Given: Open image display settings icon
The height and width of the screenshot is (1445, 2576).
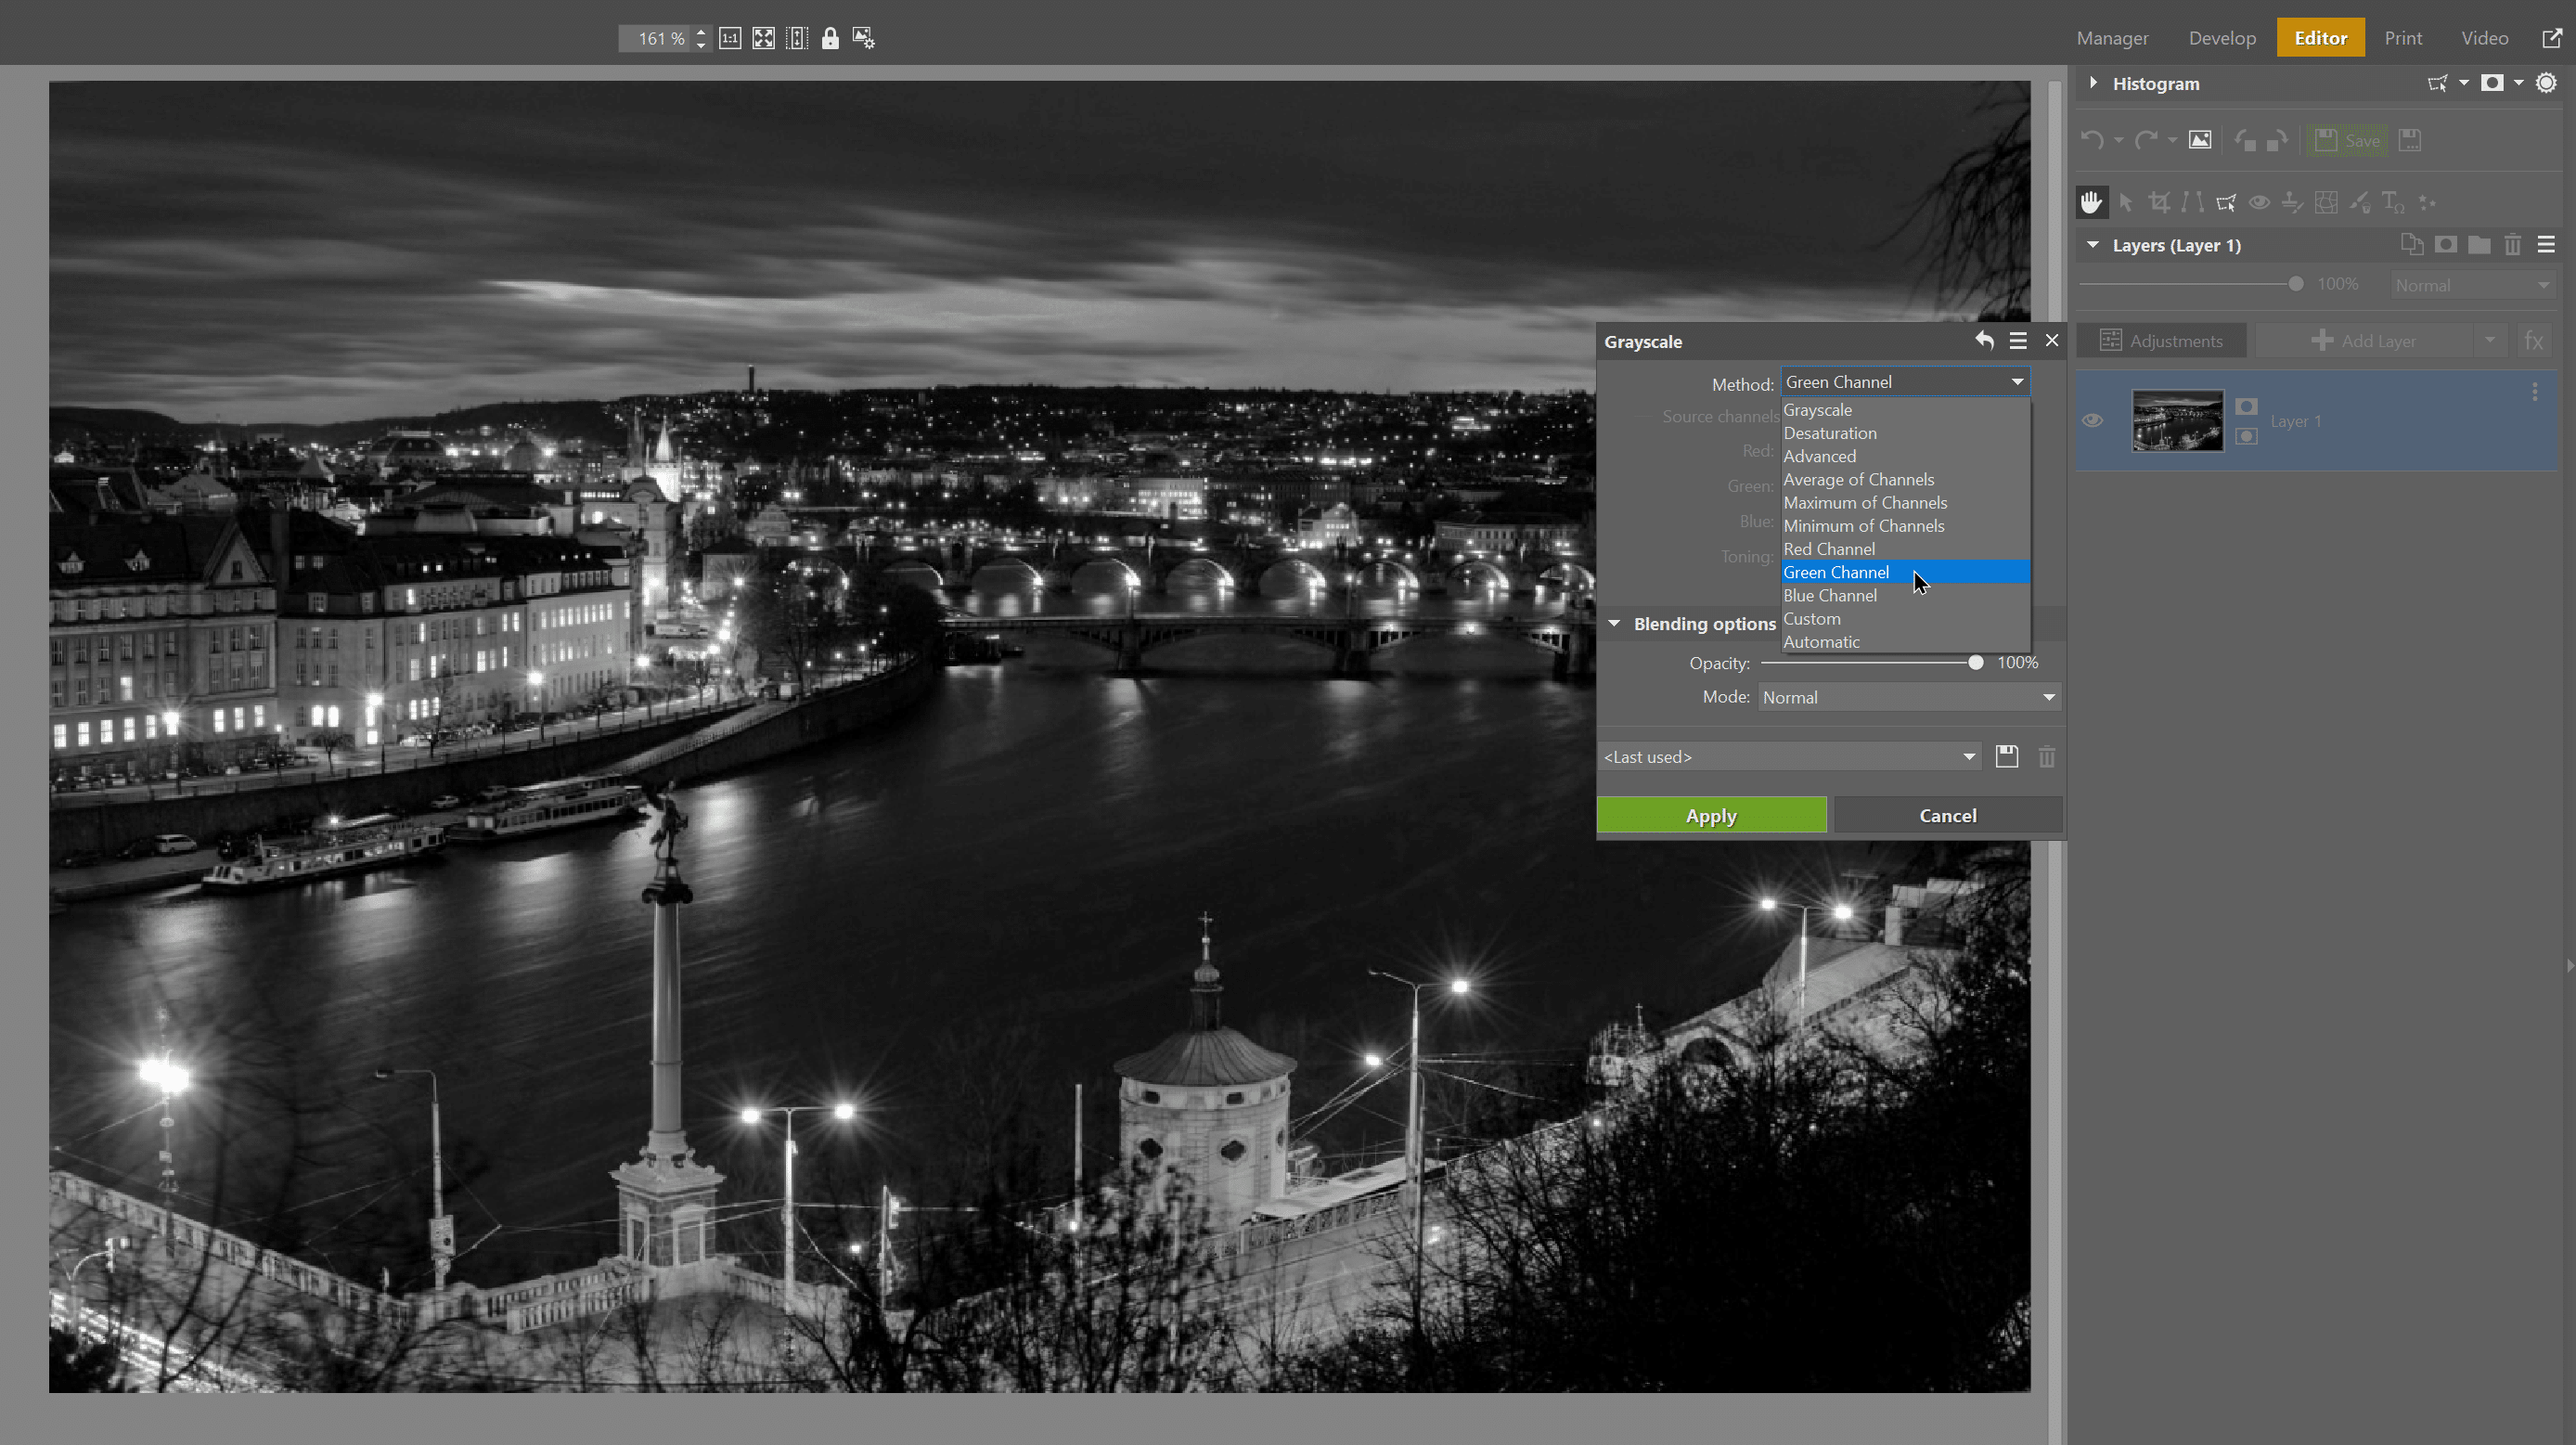Looking at the screenshot, I should click(x=863, y=38).
